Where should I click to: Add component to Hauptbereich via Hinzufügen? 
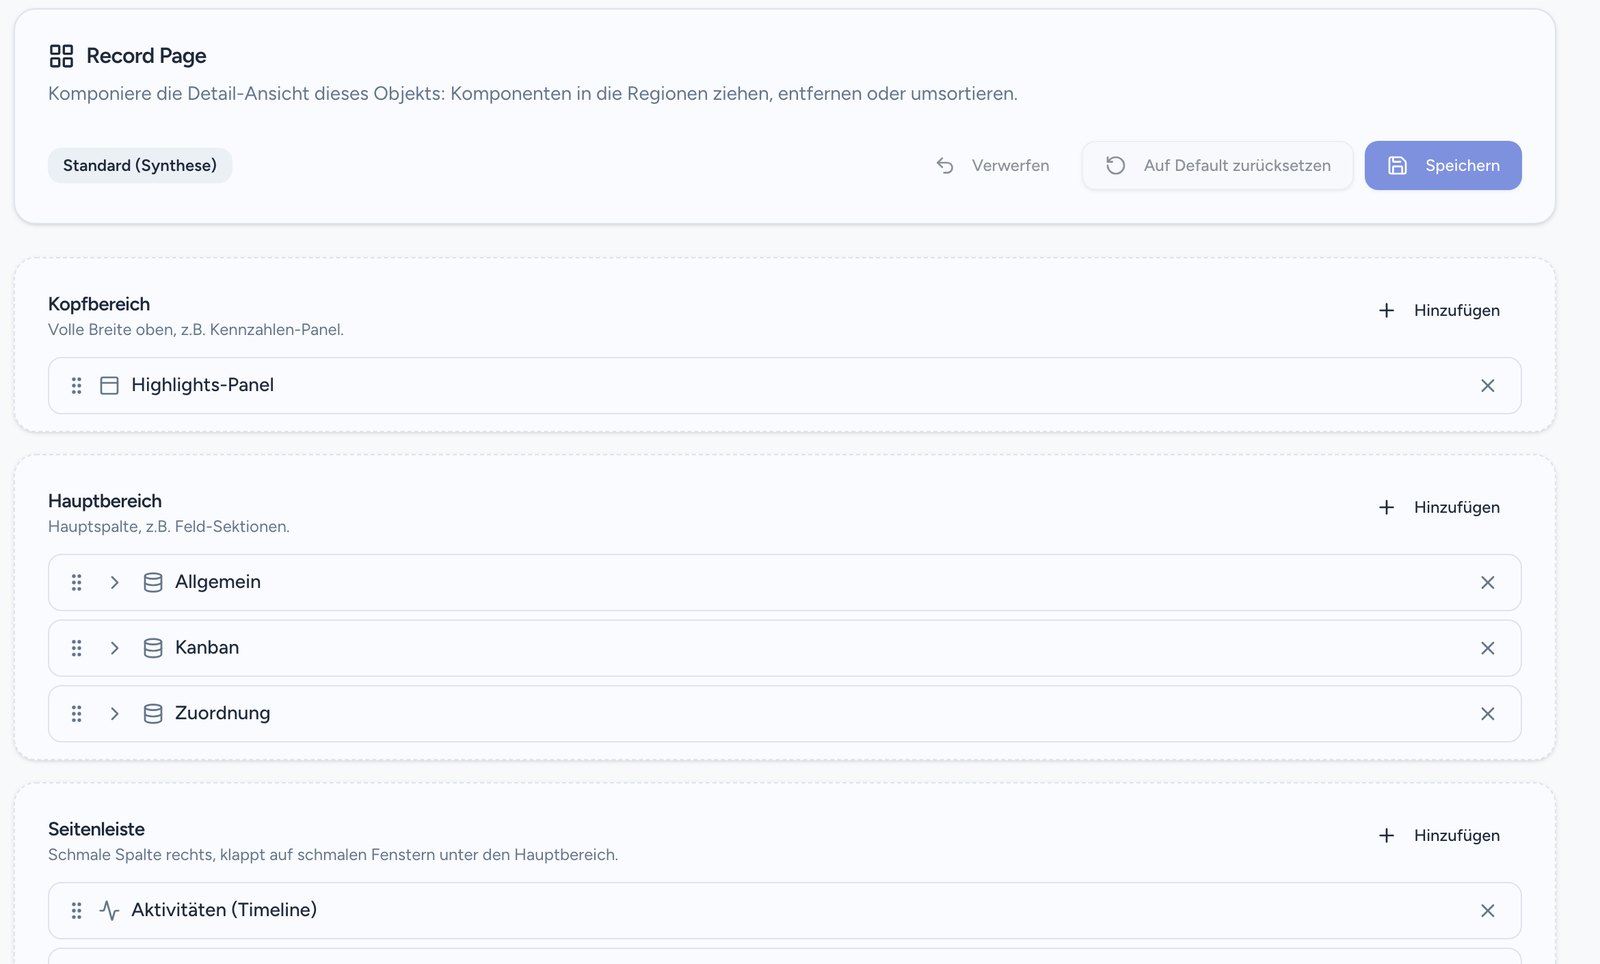pos(1439,508)
